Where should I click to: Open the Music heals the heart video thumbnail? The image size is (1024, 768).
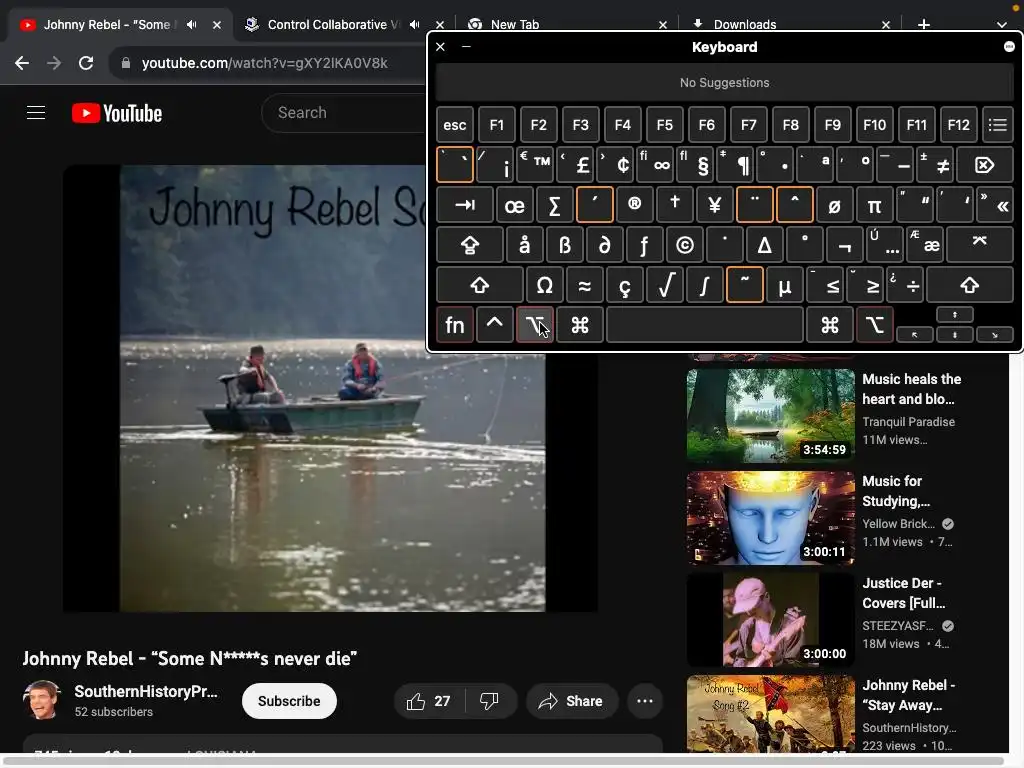(771, 415)
